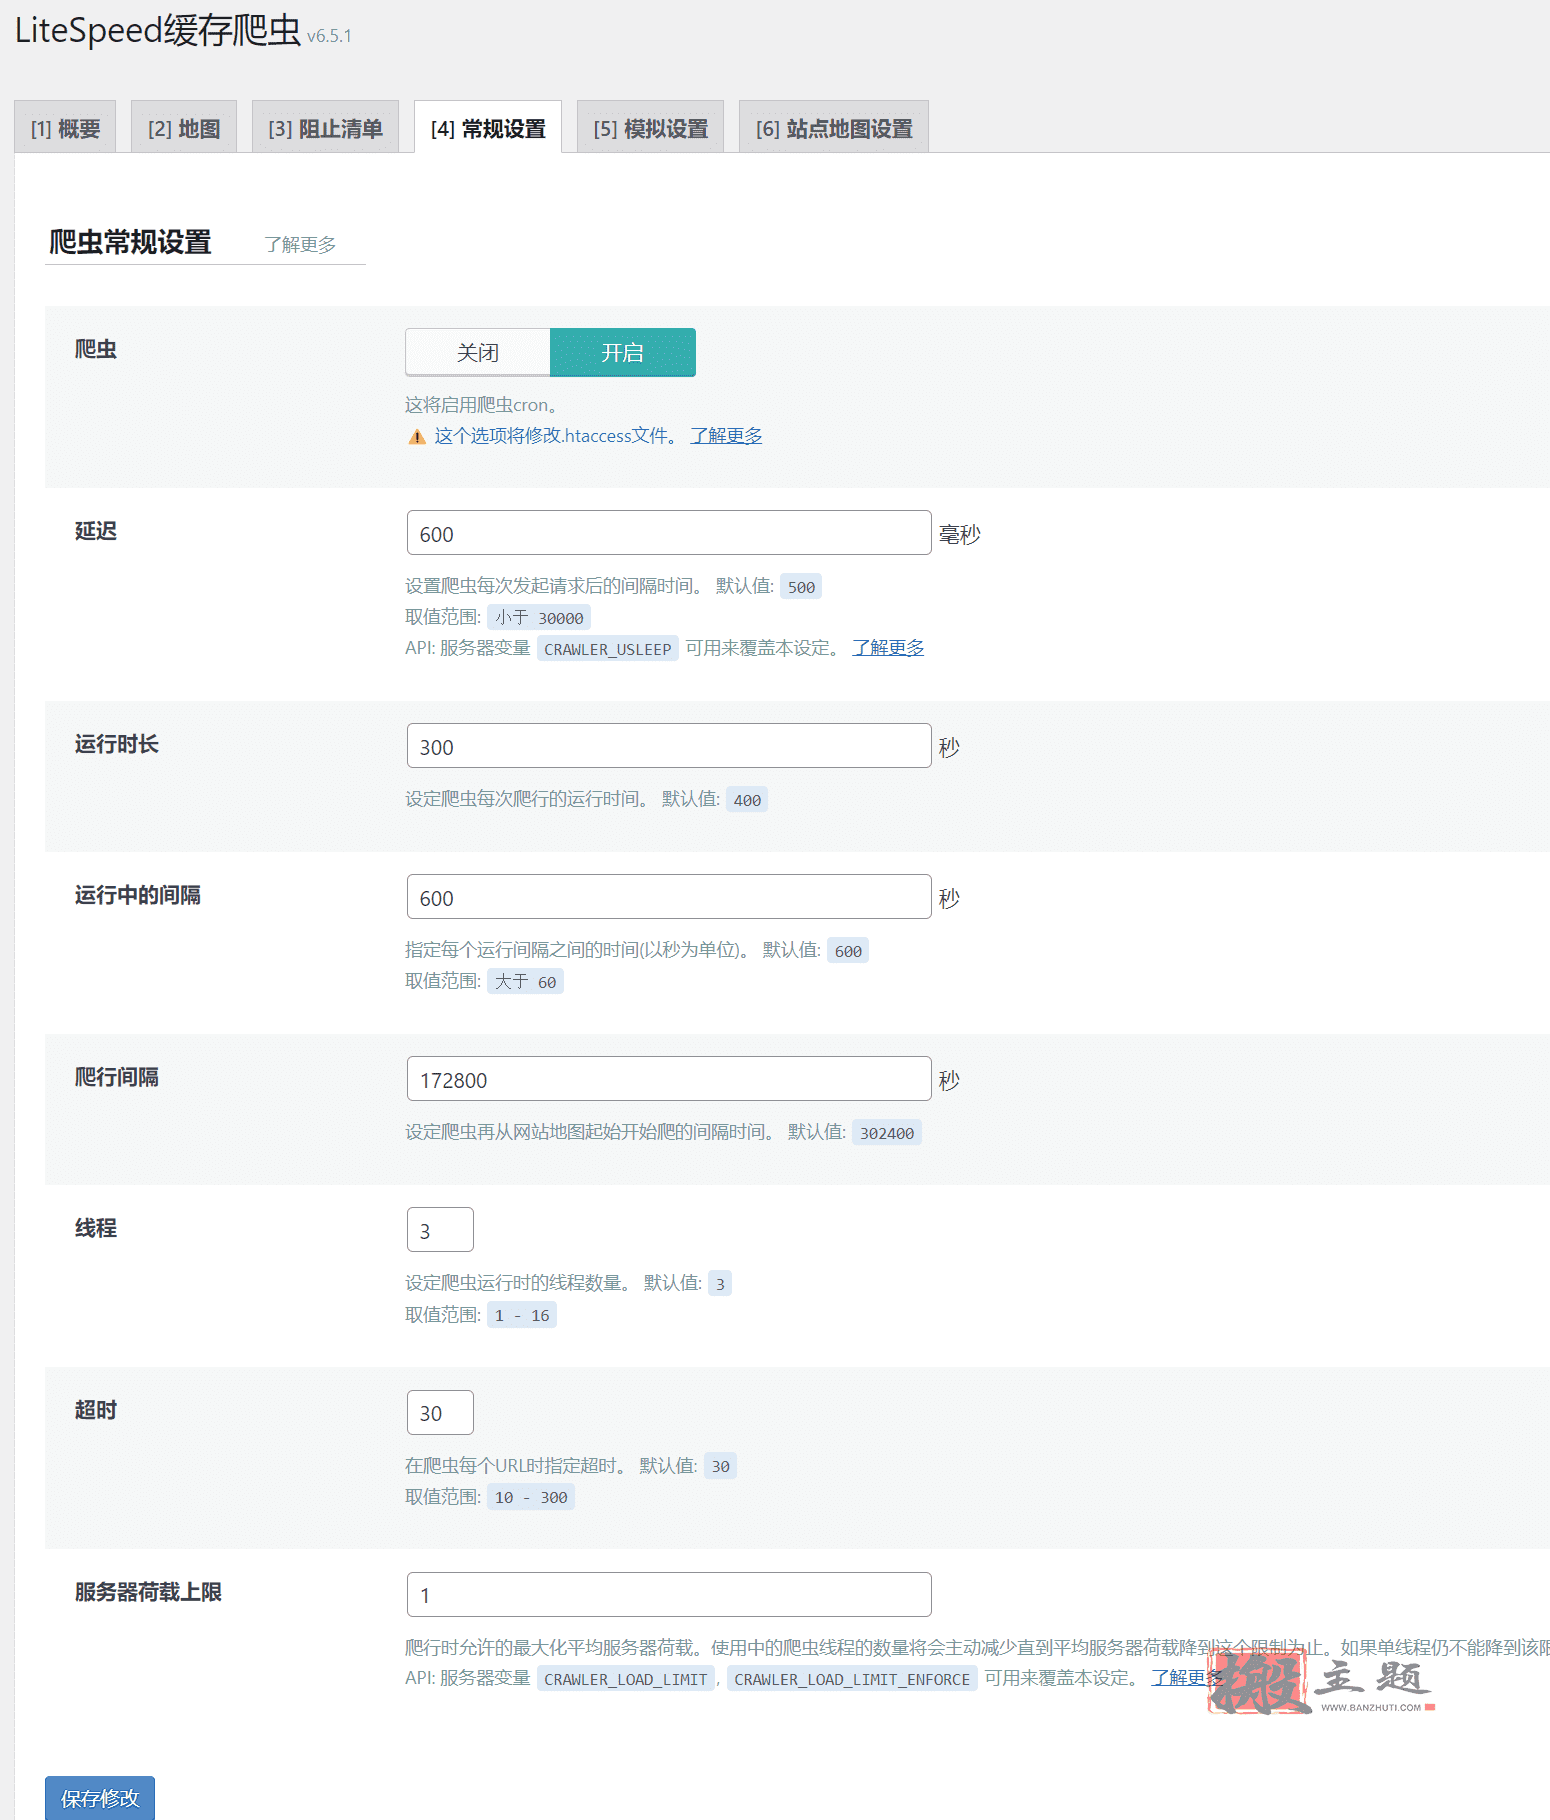Turn the crawler on with 开启

(x=623, y=352)
